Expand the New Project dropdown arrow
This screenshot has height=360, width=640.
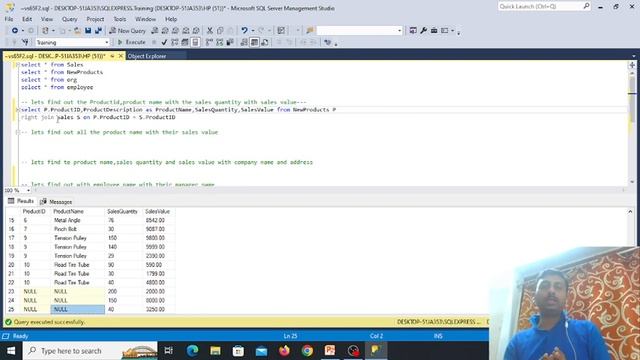coord(54,31)
